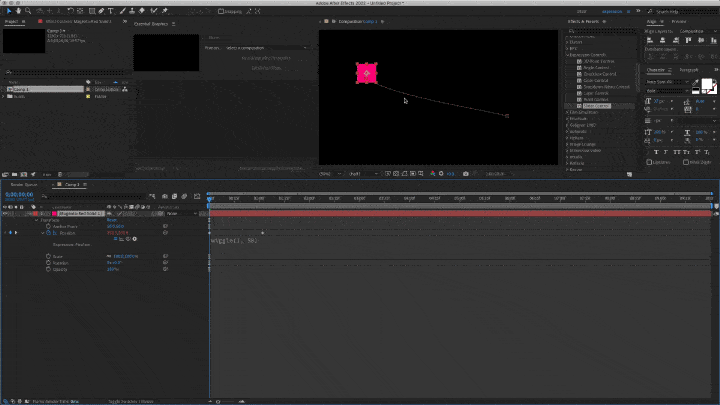Screen dimensions: 720x405
Task: Select the Zoom magnifier tool
Action: pos(28,11)
